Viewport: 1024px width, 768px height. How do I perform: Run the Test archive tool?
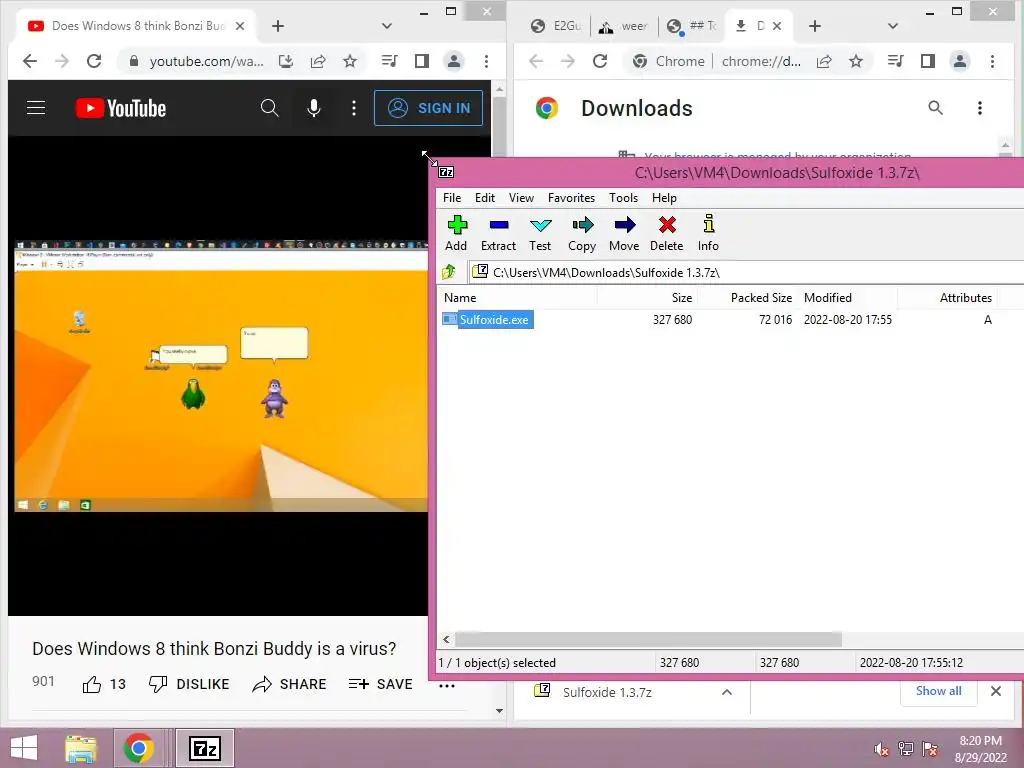(540, 233)
